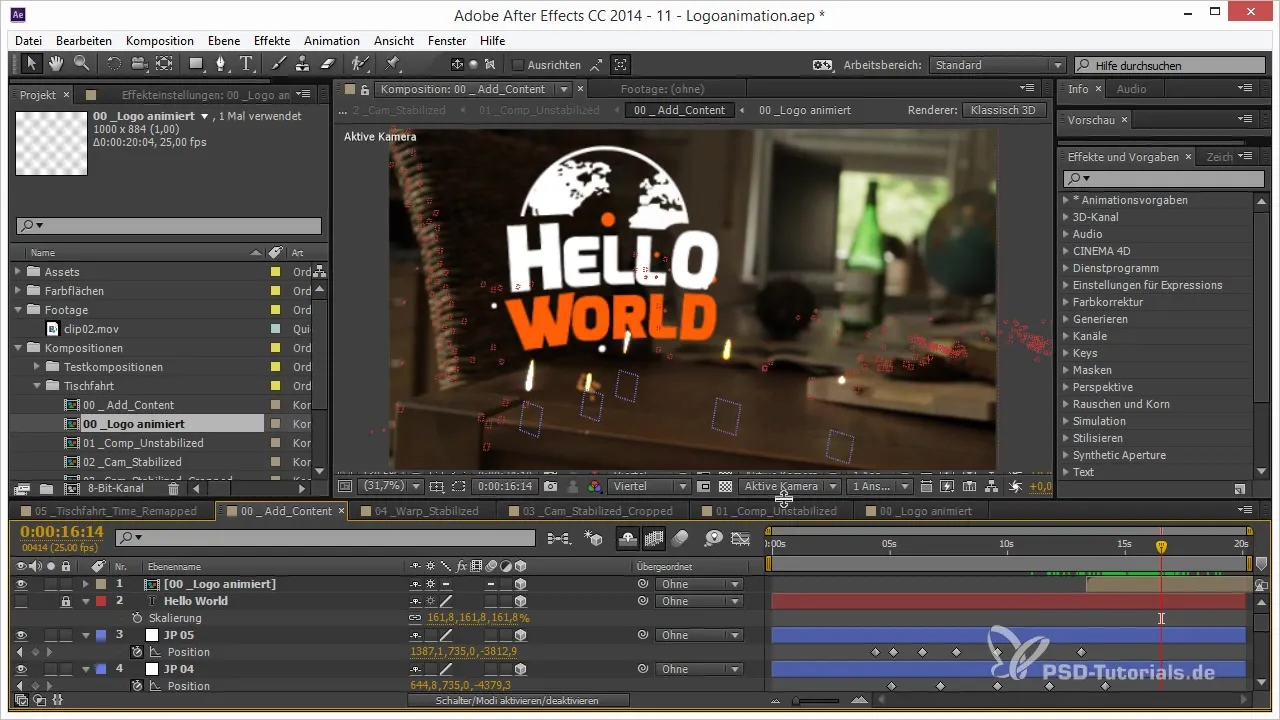The width and height of the screenshot is (1280, 720).
Task: Hide layer 1 Logo animiert eye
Action: pos(22,584)
